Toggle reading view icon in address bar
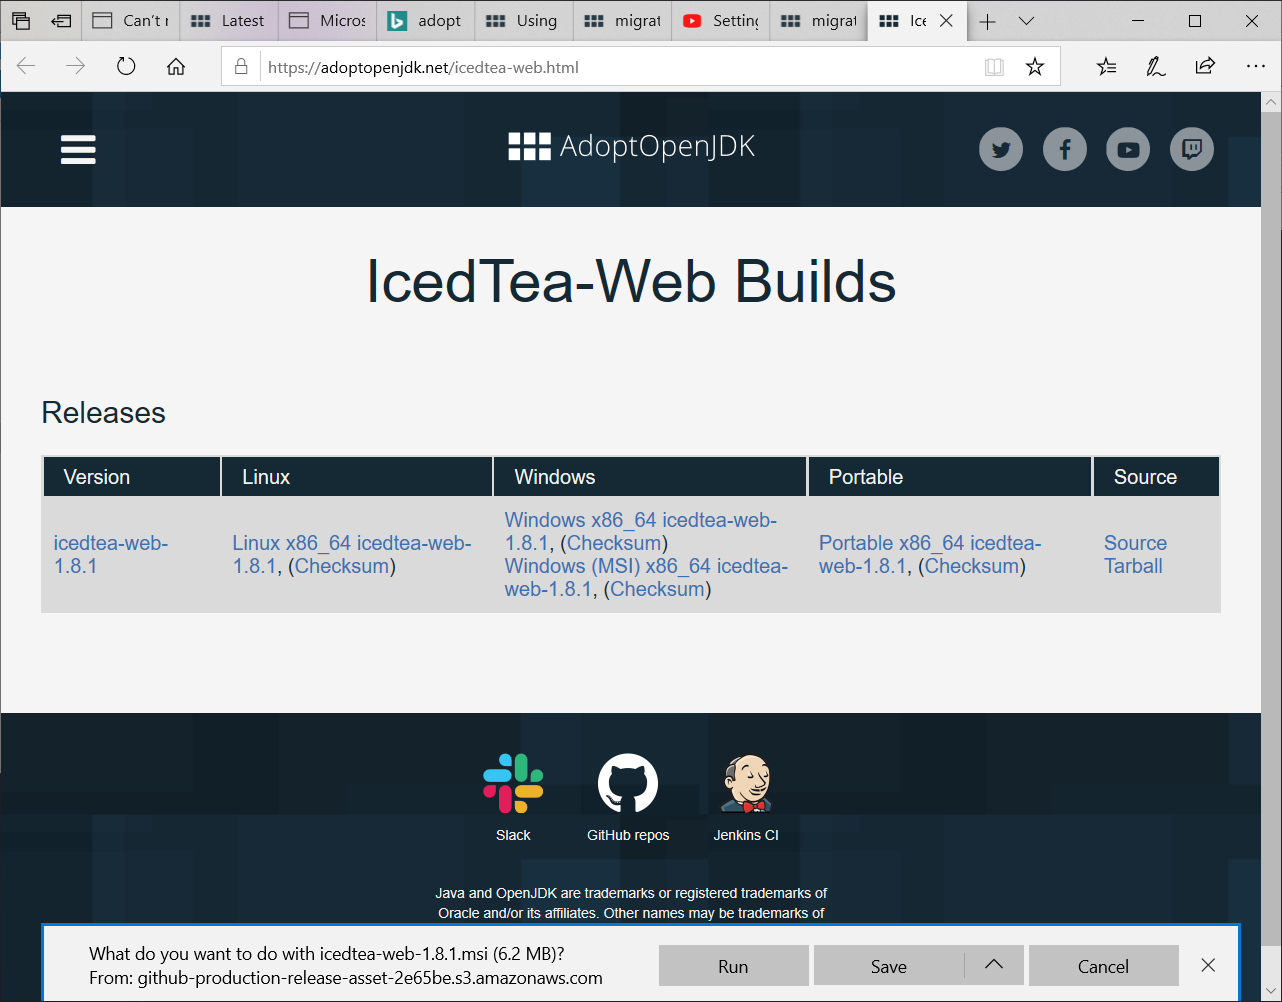This screenshot has width=1282, height=1002. coord(994,67)
